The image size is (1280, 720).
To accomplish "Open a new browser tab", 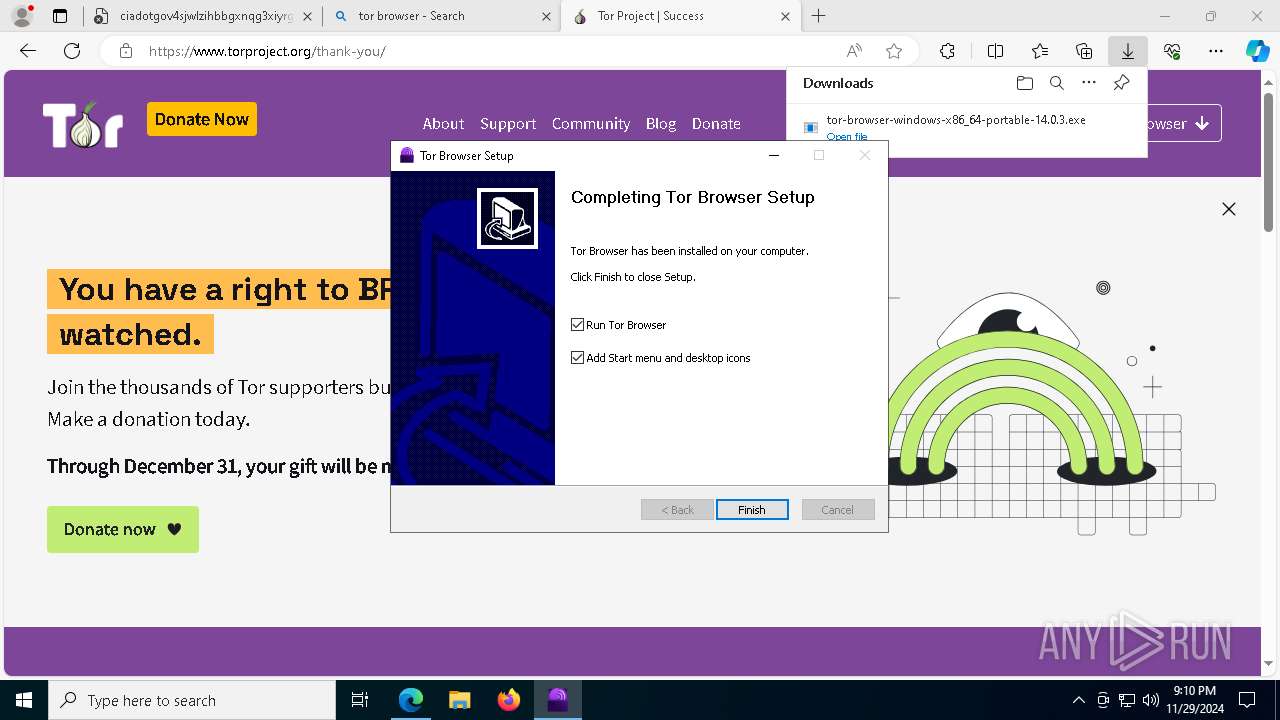I will tap(819, 16).
